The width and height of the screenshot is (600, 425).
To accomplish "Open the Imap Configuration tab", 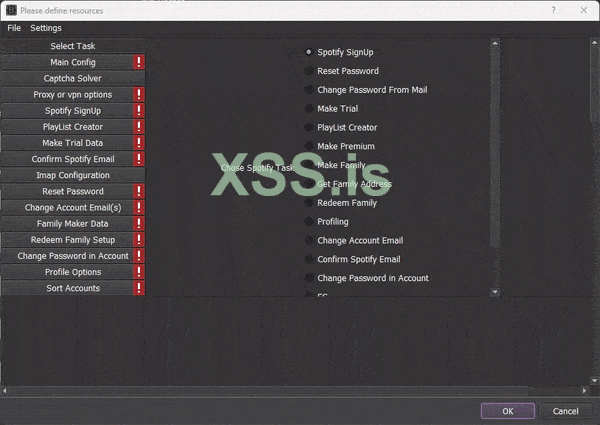I will [x=73, y=175].
